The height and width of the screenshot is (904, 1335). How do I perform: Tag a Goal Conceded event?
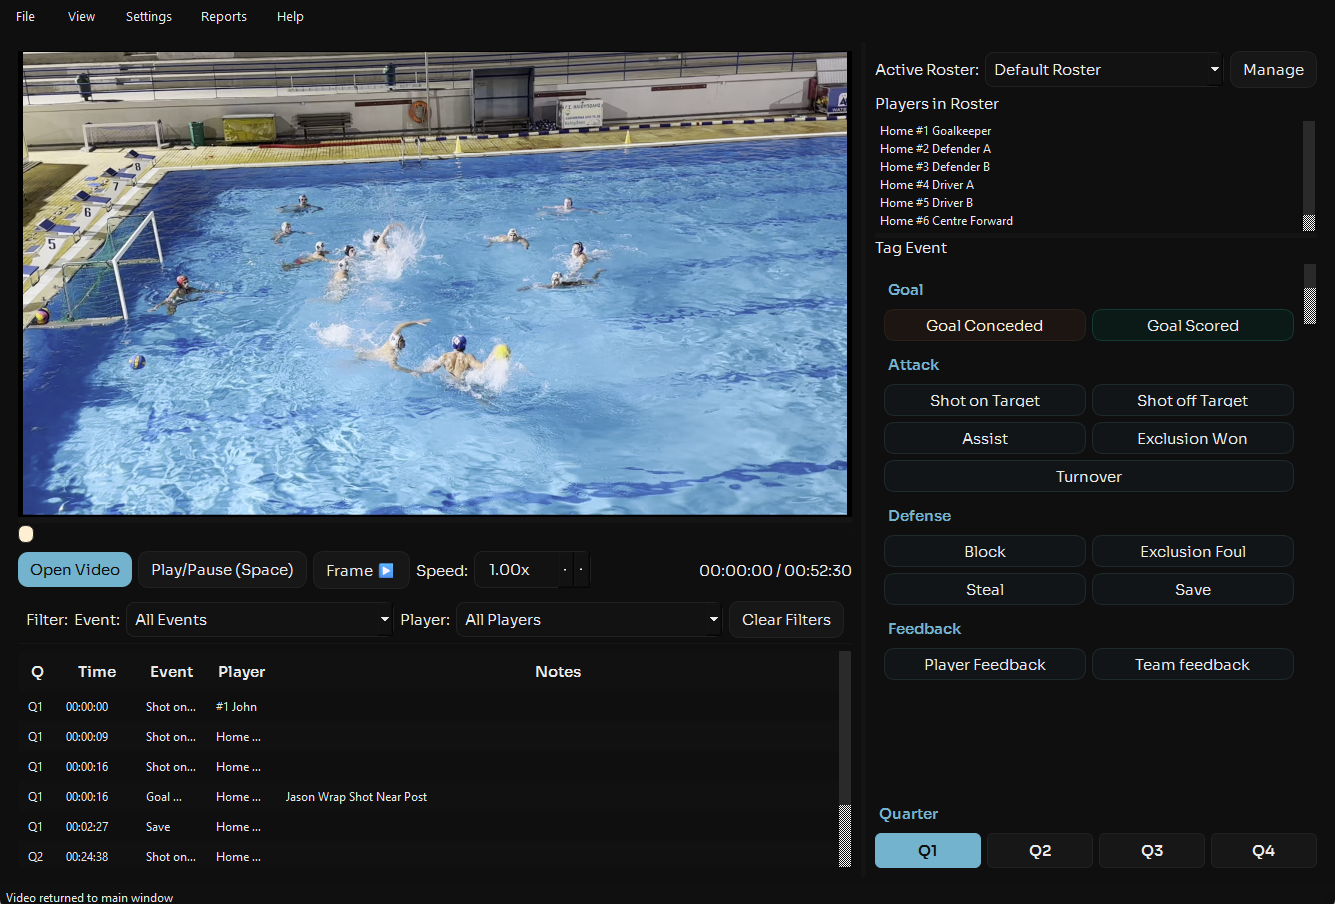click(x=984, y=326)
